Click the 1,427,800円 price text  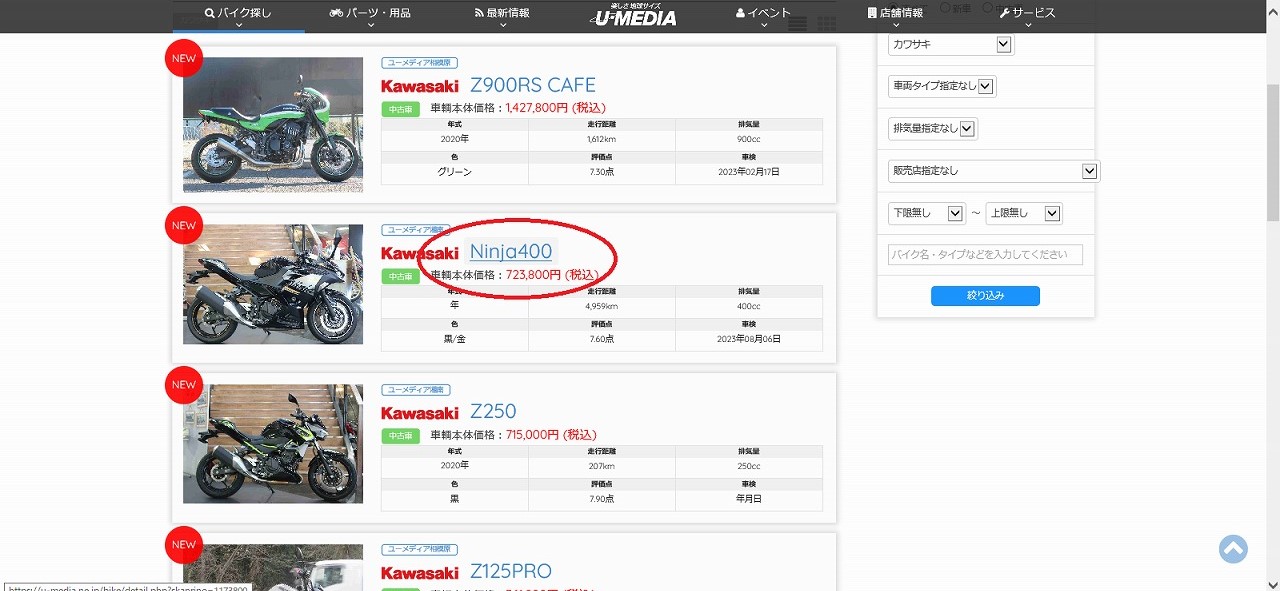tap(555, 108)
